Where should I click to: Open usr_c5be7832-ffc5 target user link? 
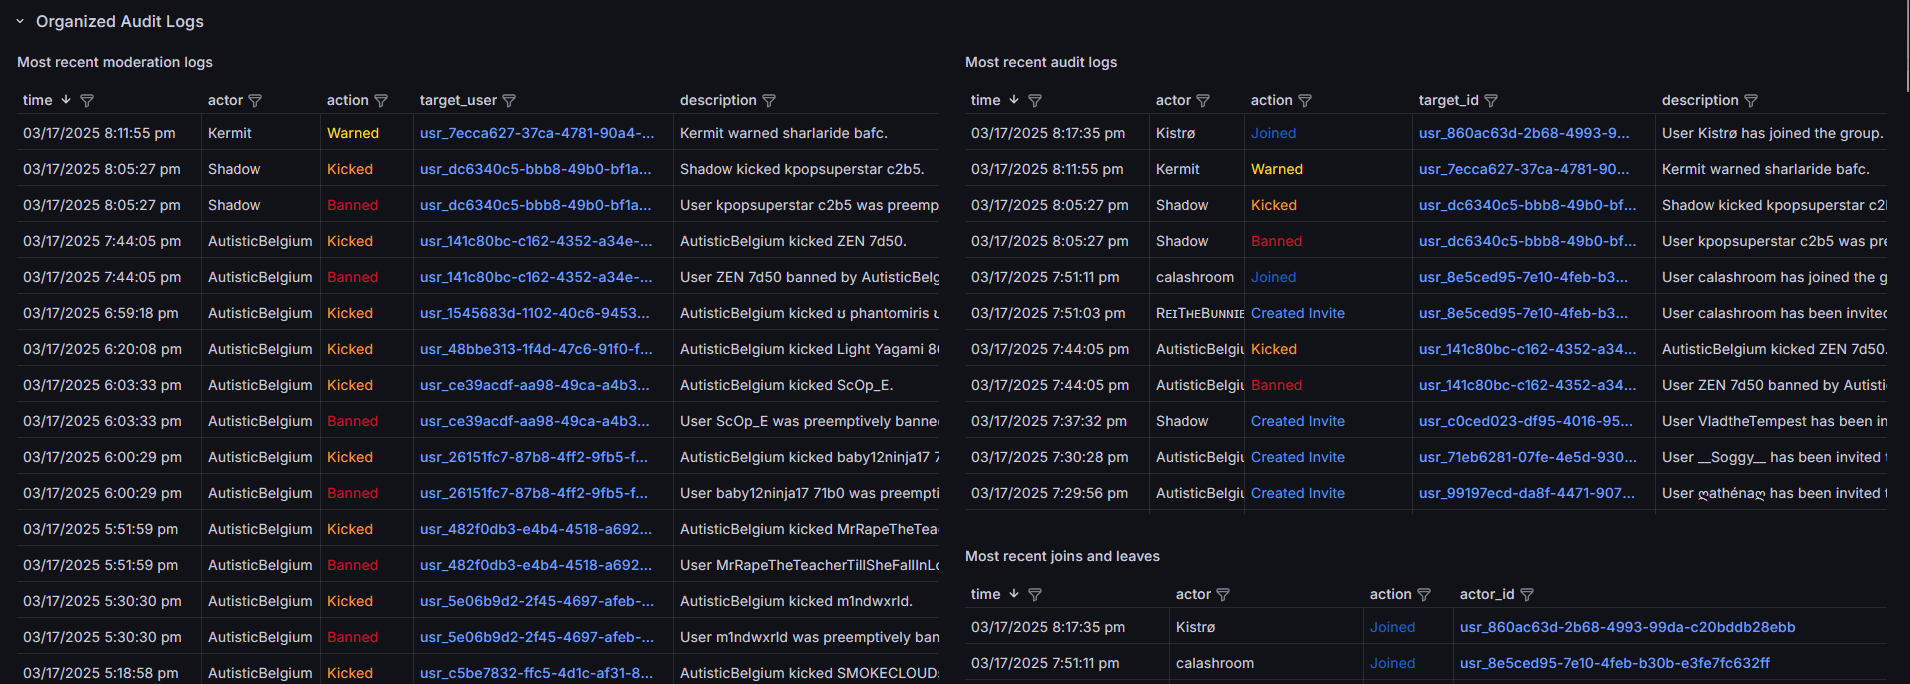coord(536,673)
